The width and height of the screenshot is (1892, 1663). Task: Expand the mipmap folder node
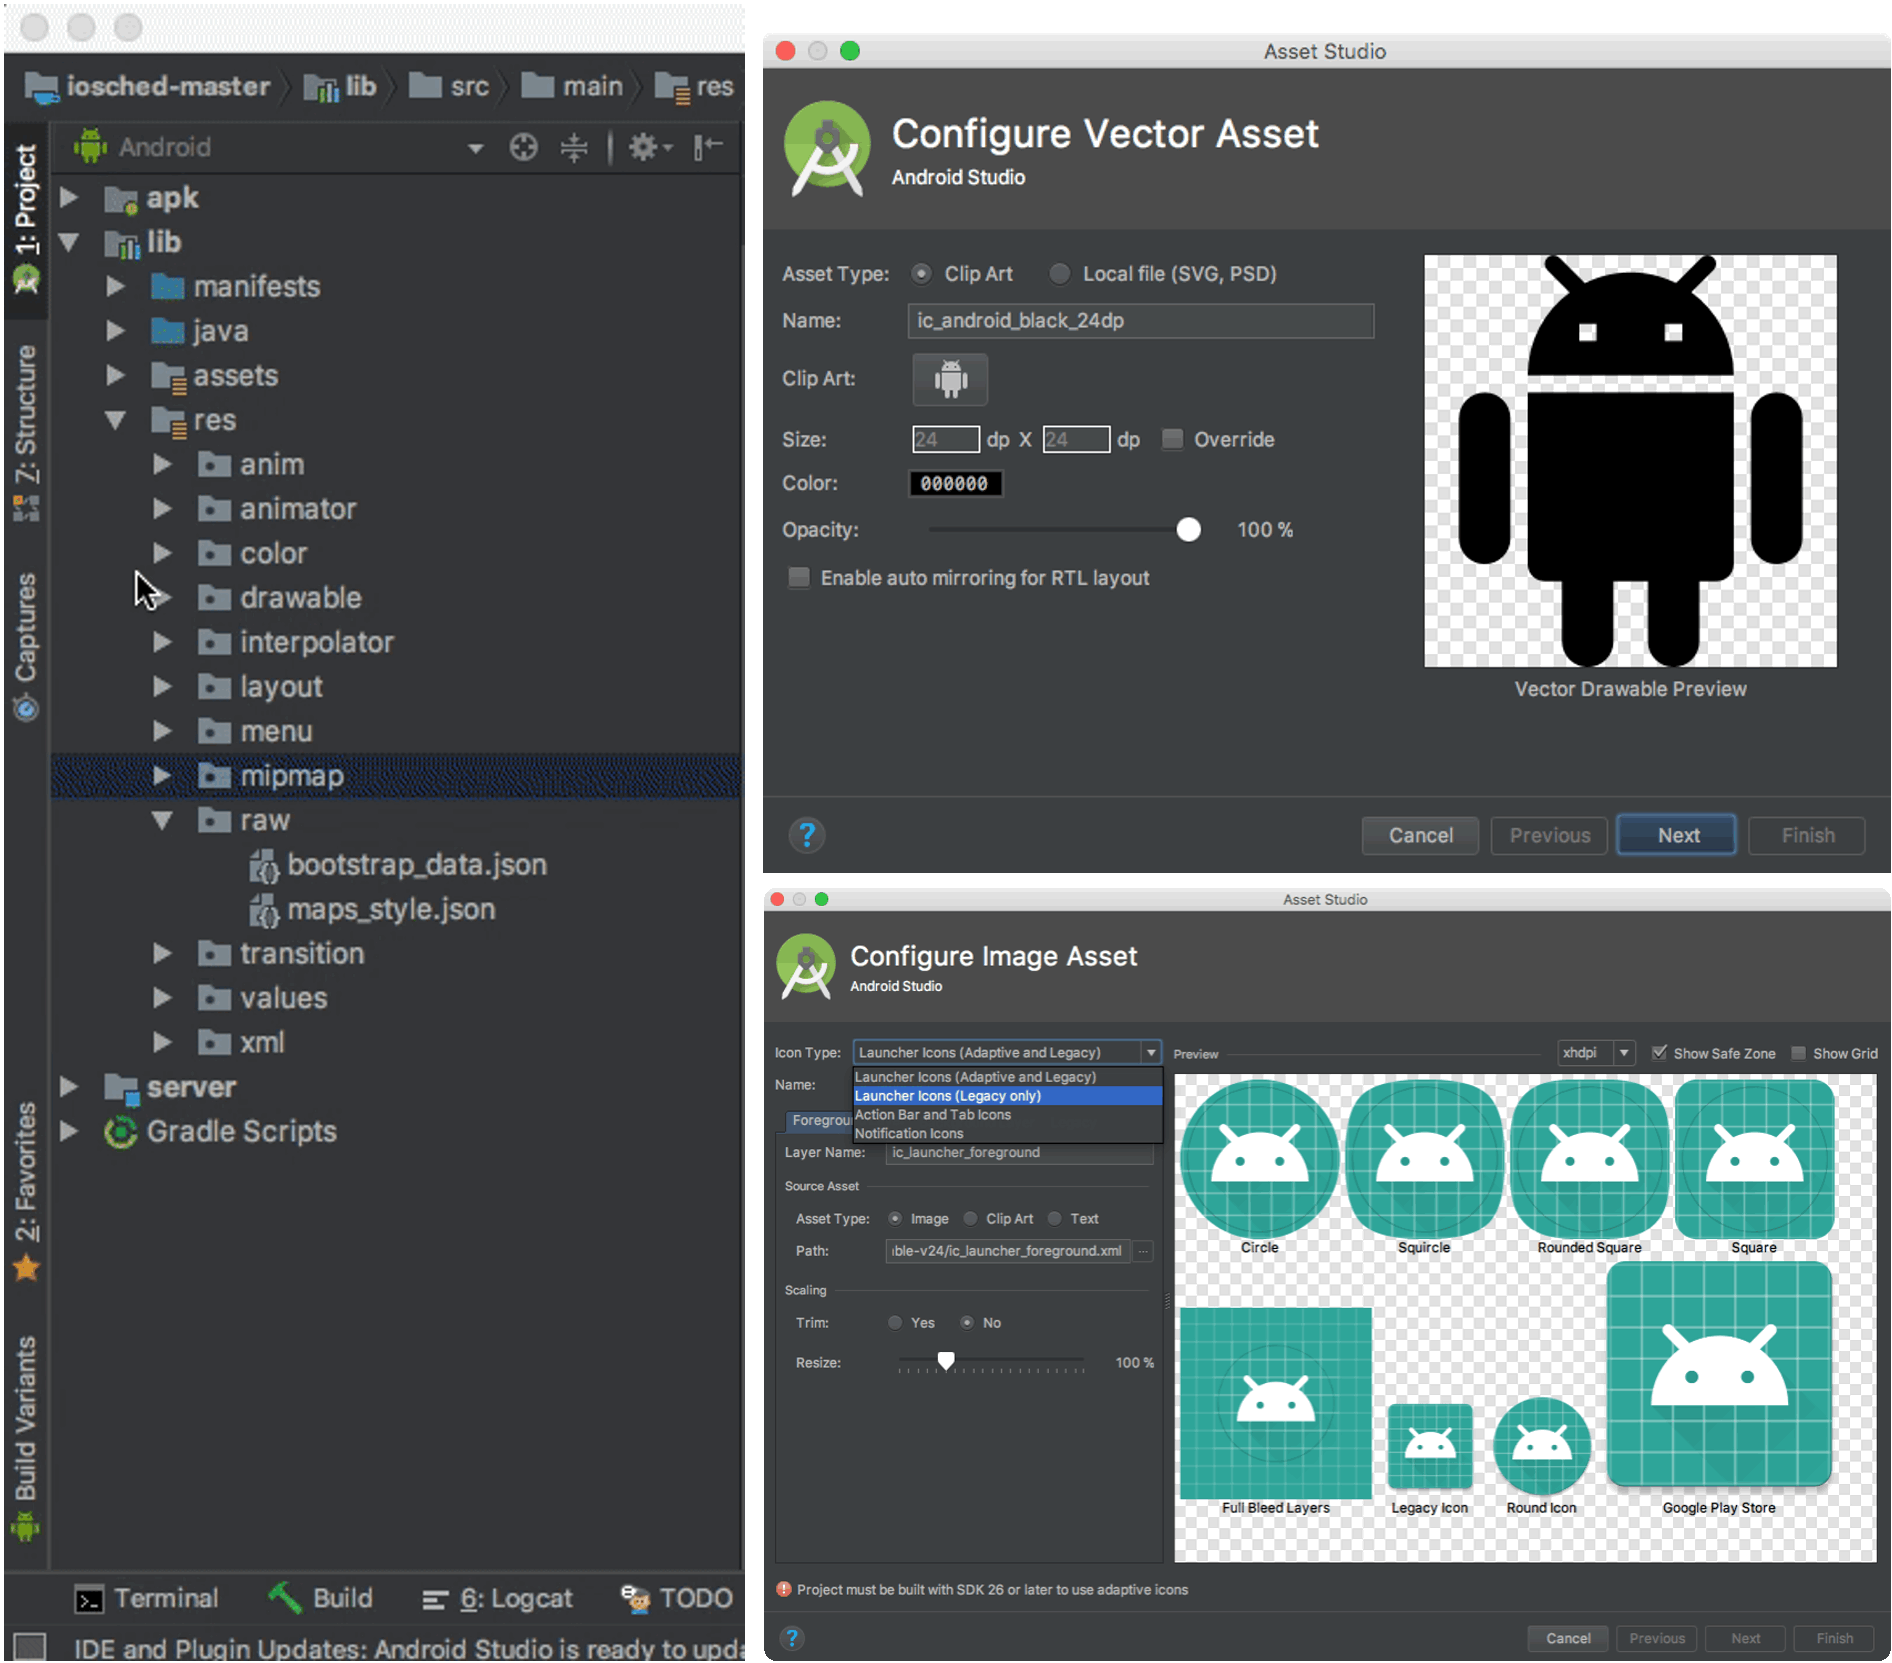162,775
